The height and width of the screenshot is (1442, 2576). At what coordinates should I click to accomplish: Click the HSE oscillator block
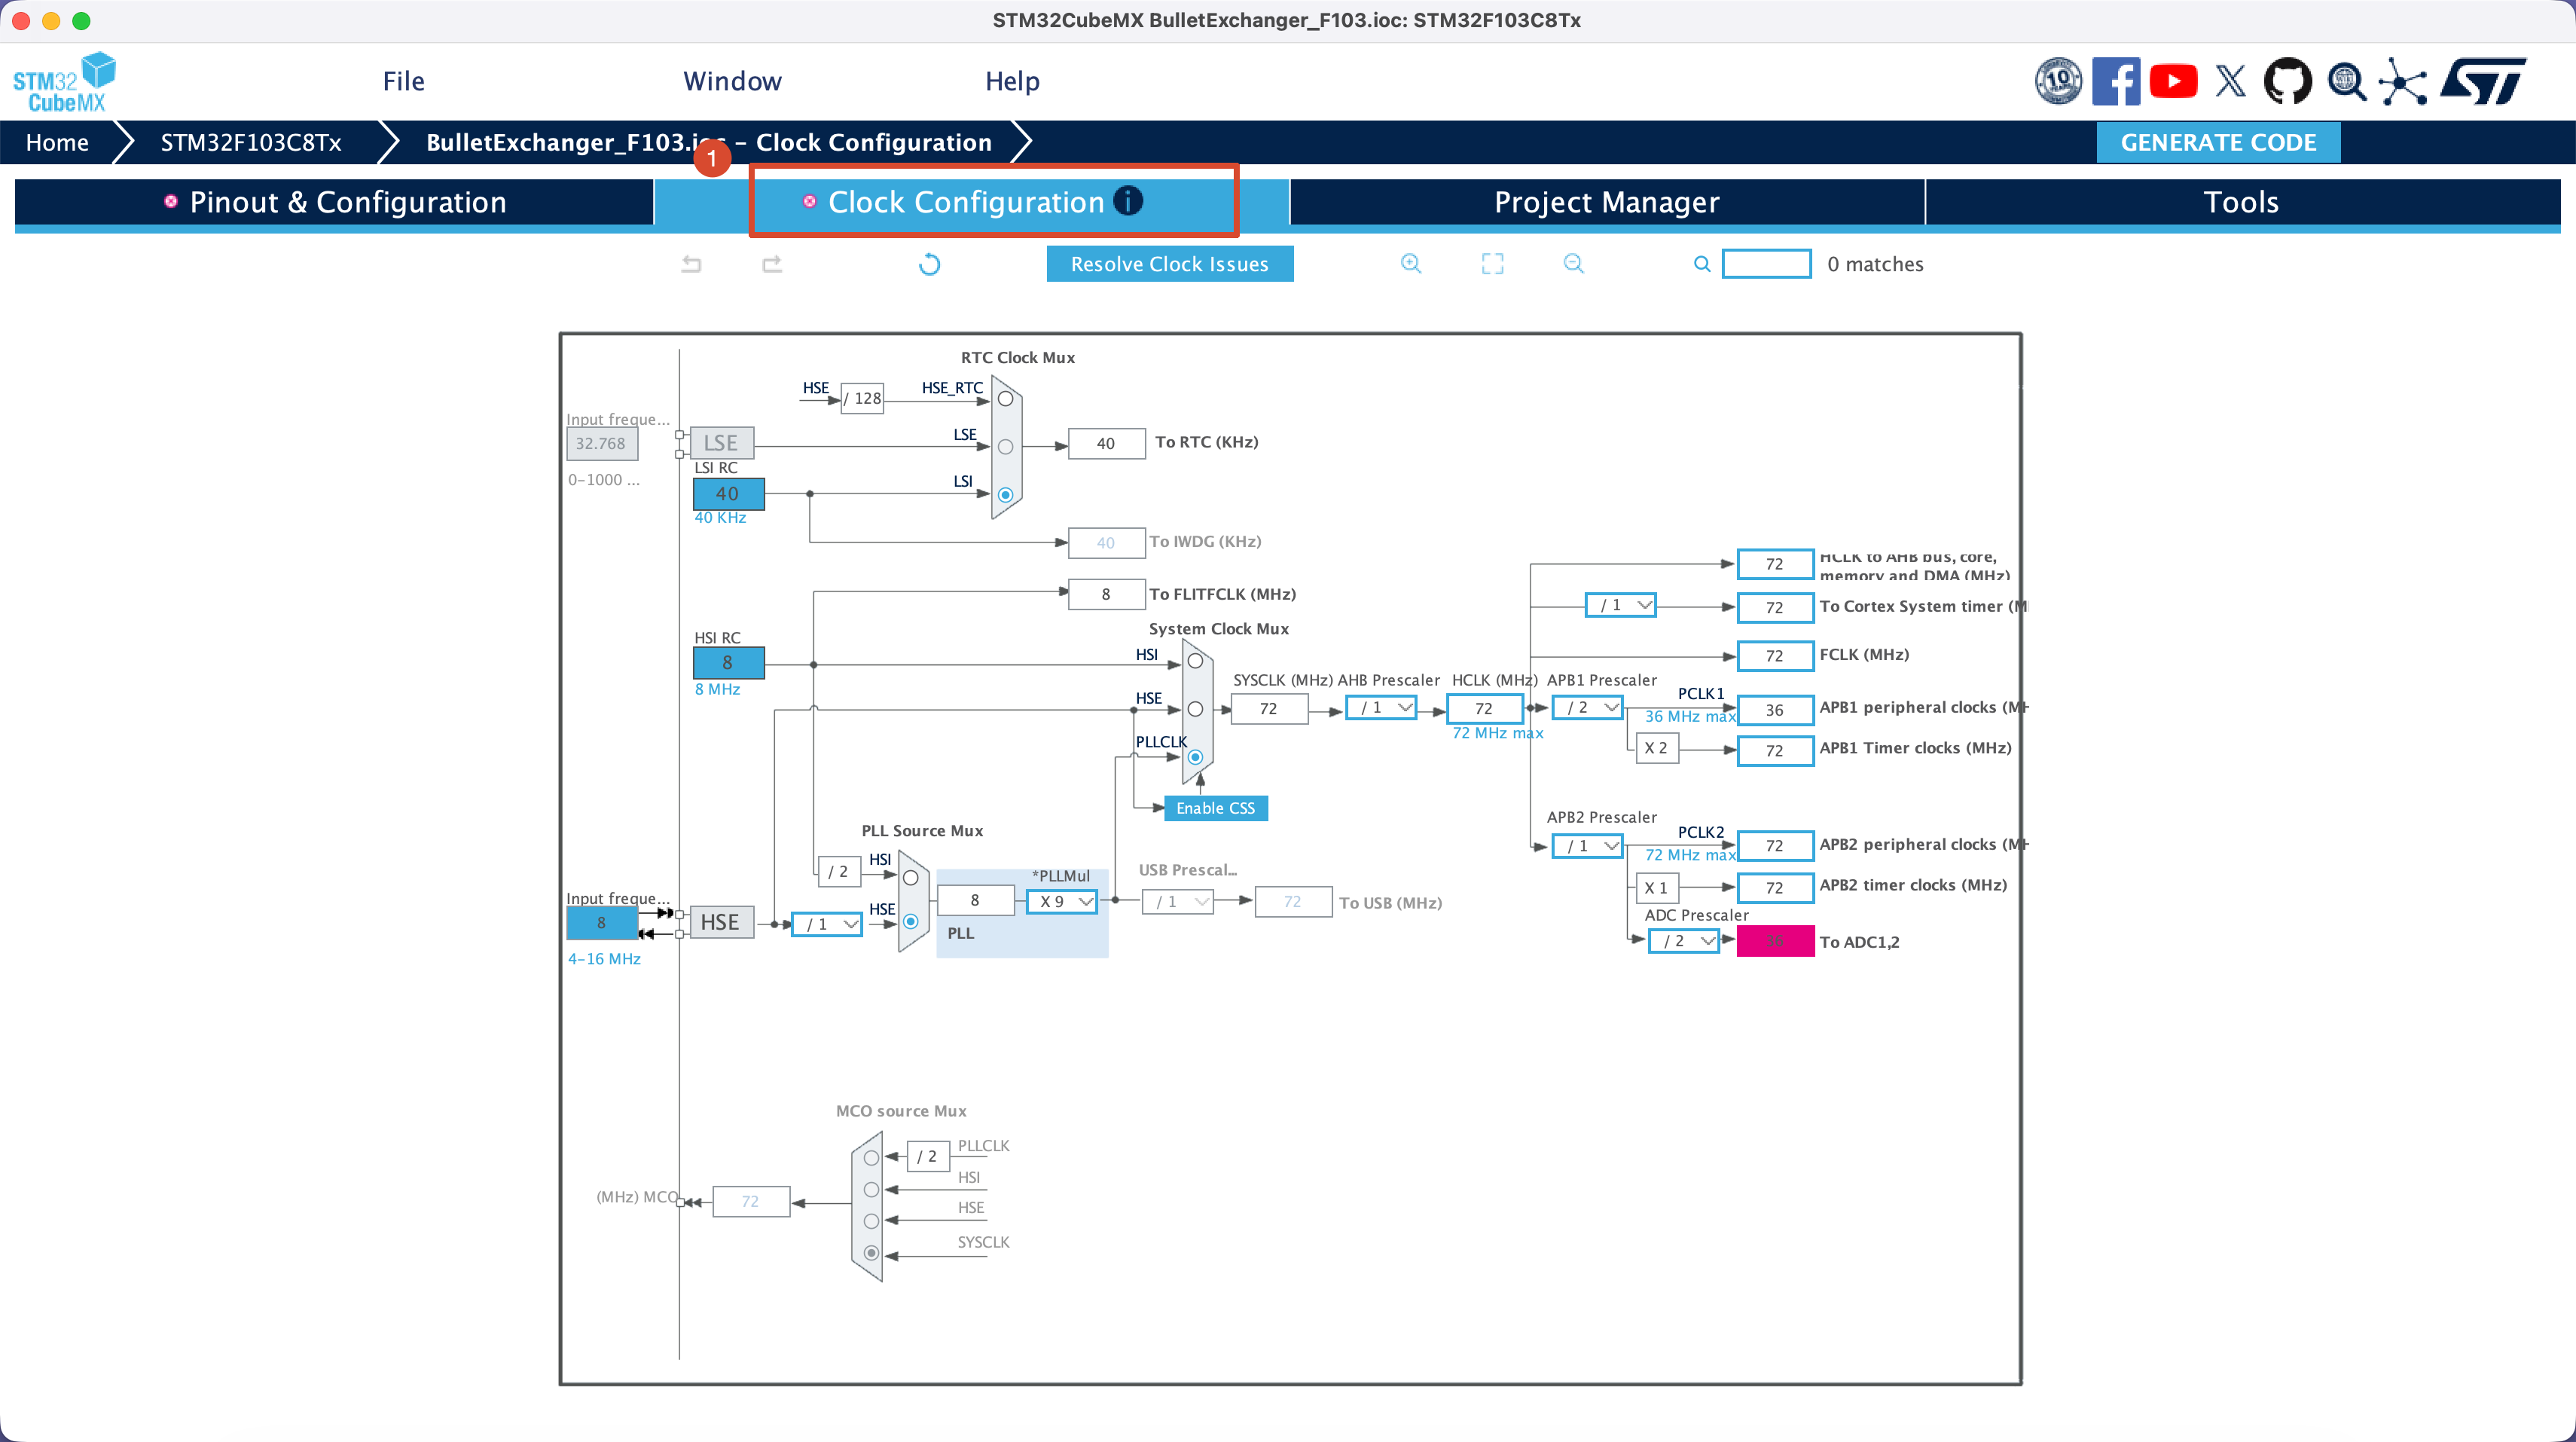pyautogui.click(x=721, y=922)
